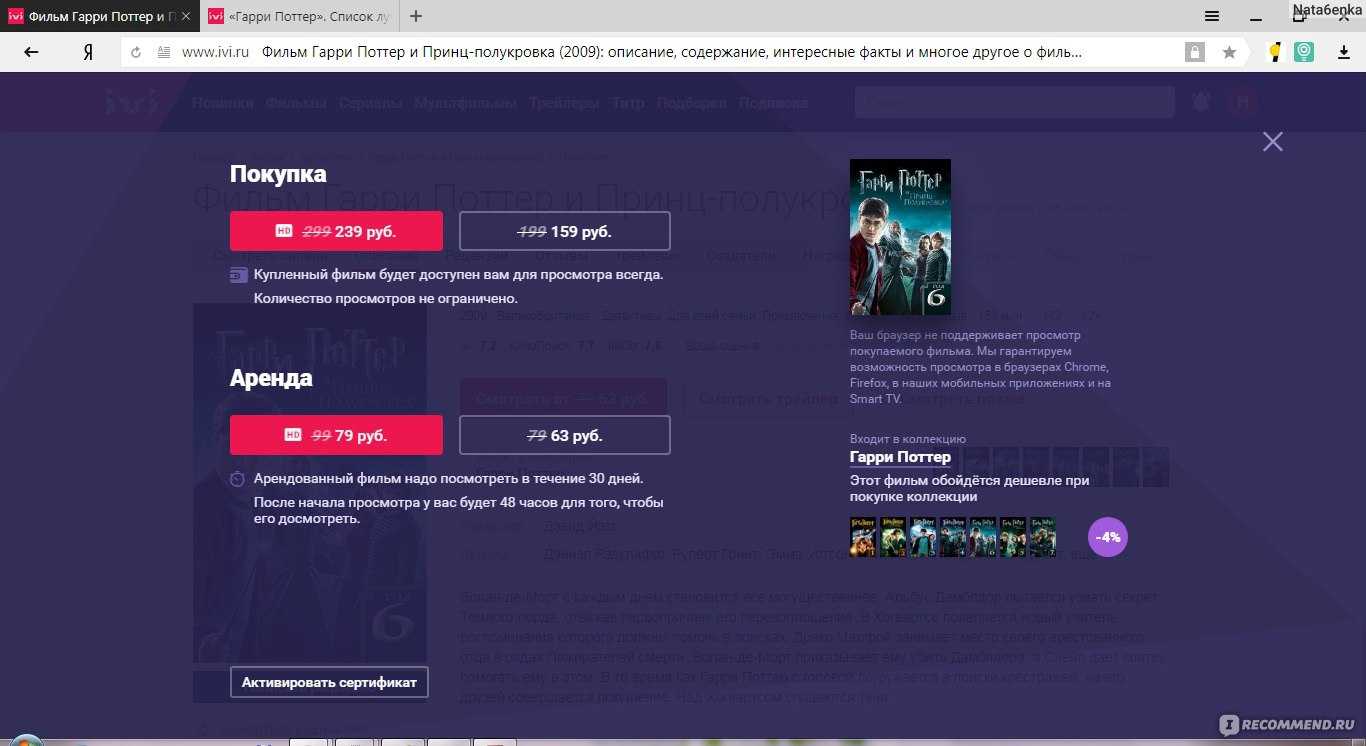Click the clock icon beside Арендованный фильм text
The image size is (1366, 746).
pyautogui.click(x=237, y=479)
